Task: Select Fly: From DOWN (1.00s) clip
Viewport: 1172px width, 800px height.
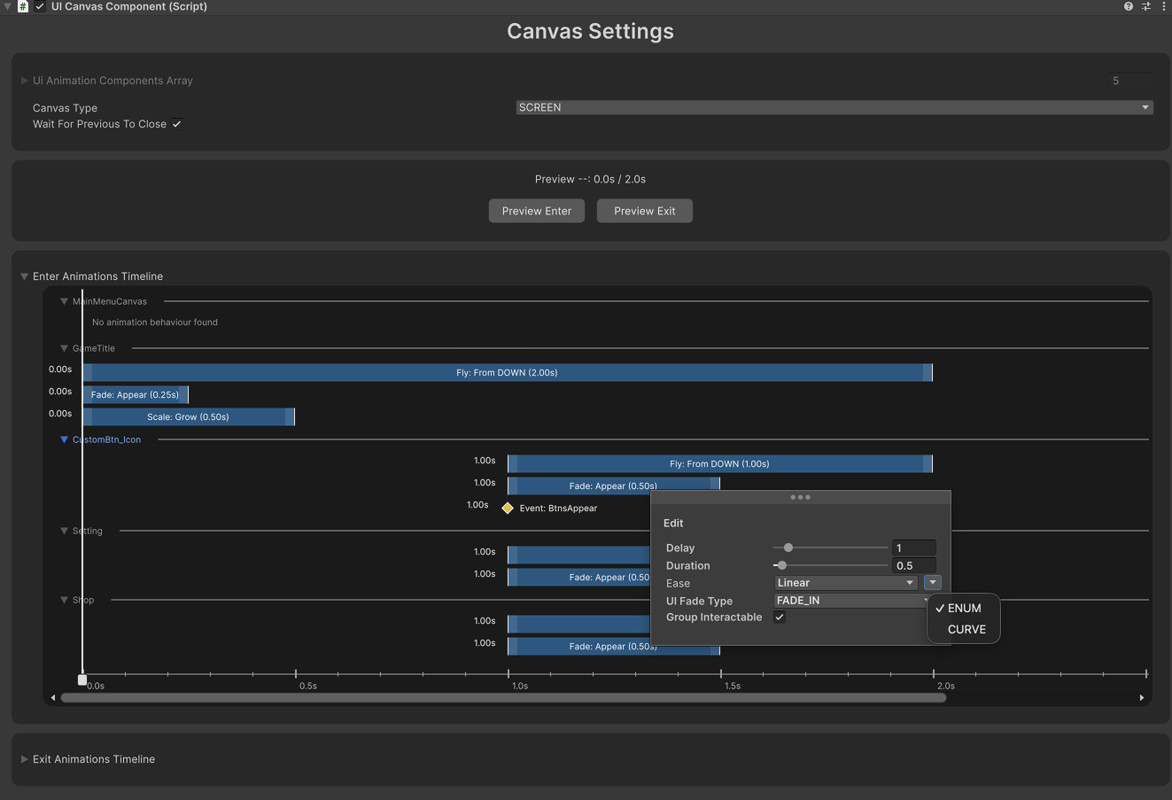Action: coord(720,464)
